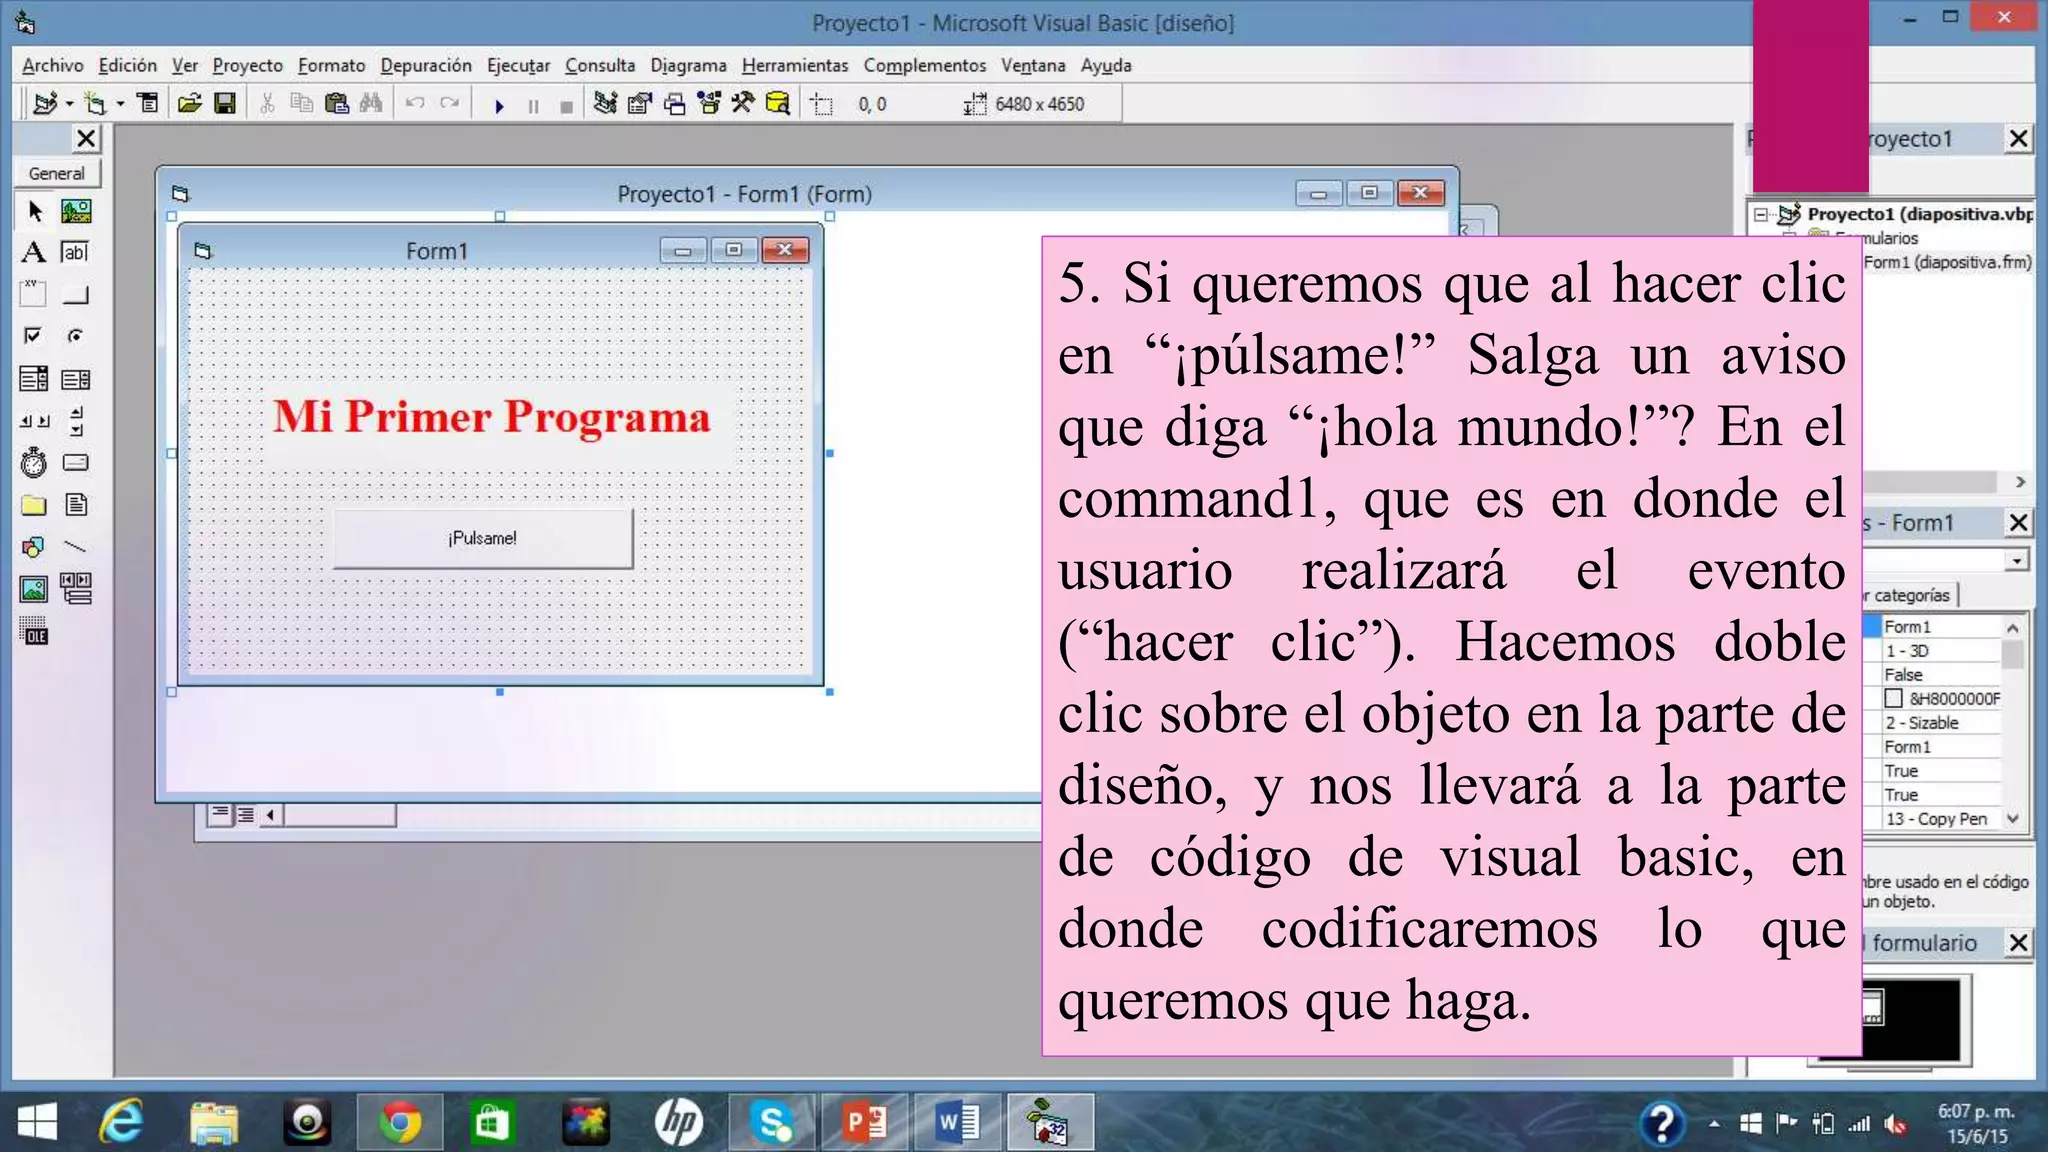Open Google Chrome from taskbar
Image resolution: width=2048 pixels, height=1152 pixels.
pos(399,1123)
